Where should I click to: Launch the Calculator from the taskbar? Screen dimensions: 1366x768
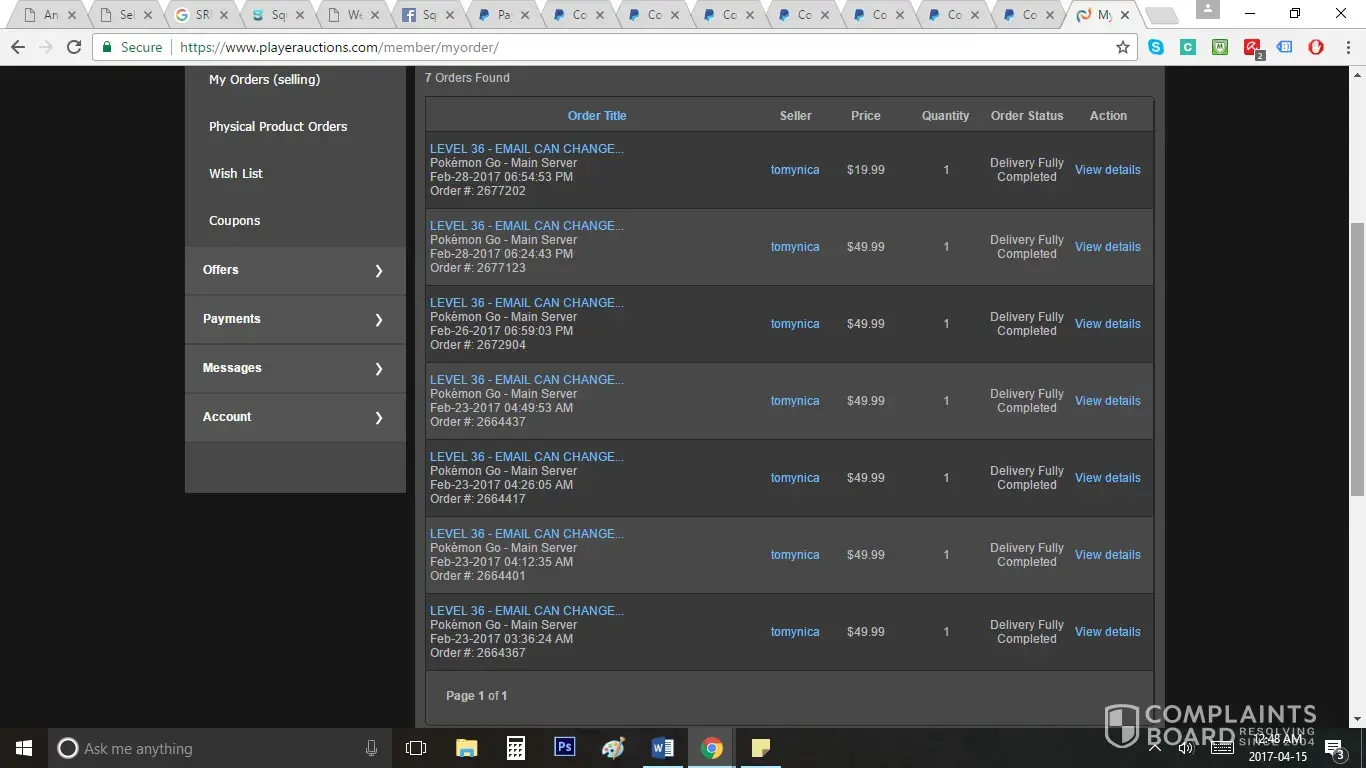click(516, 748)
